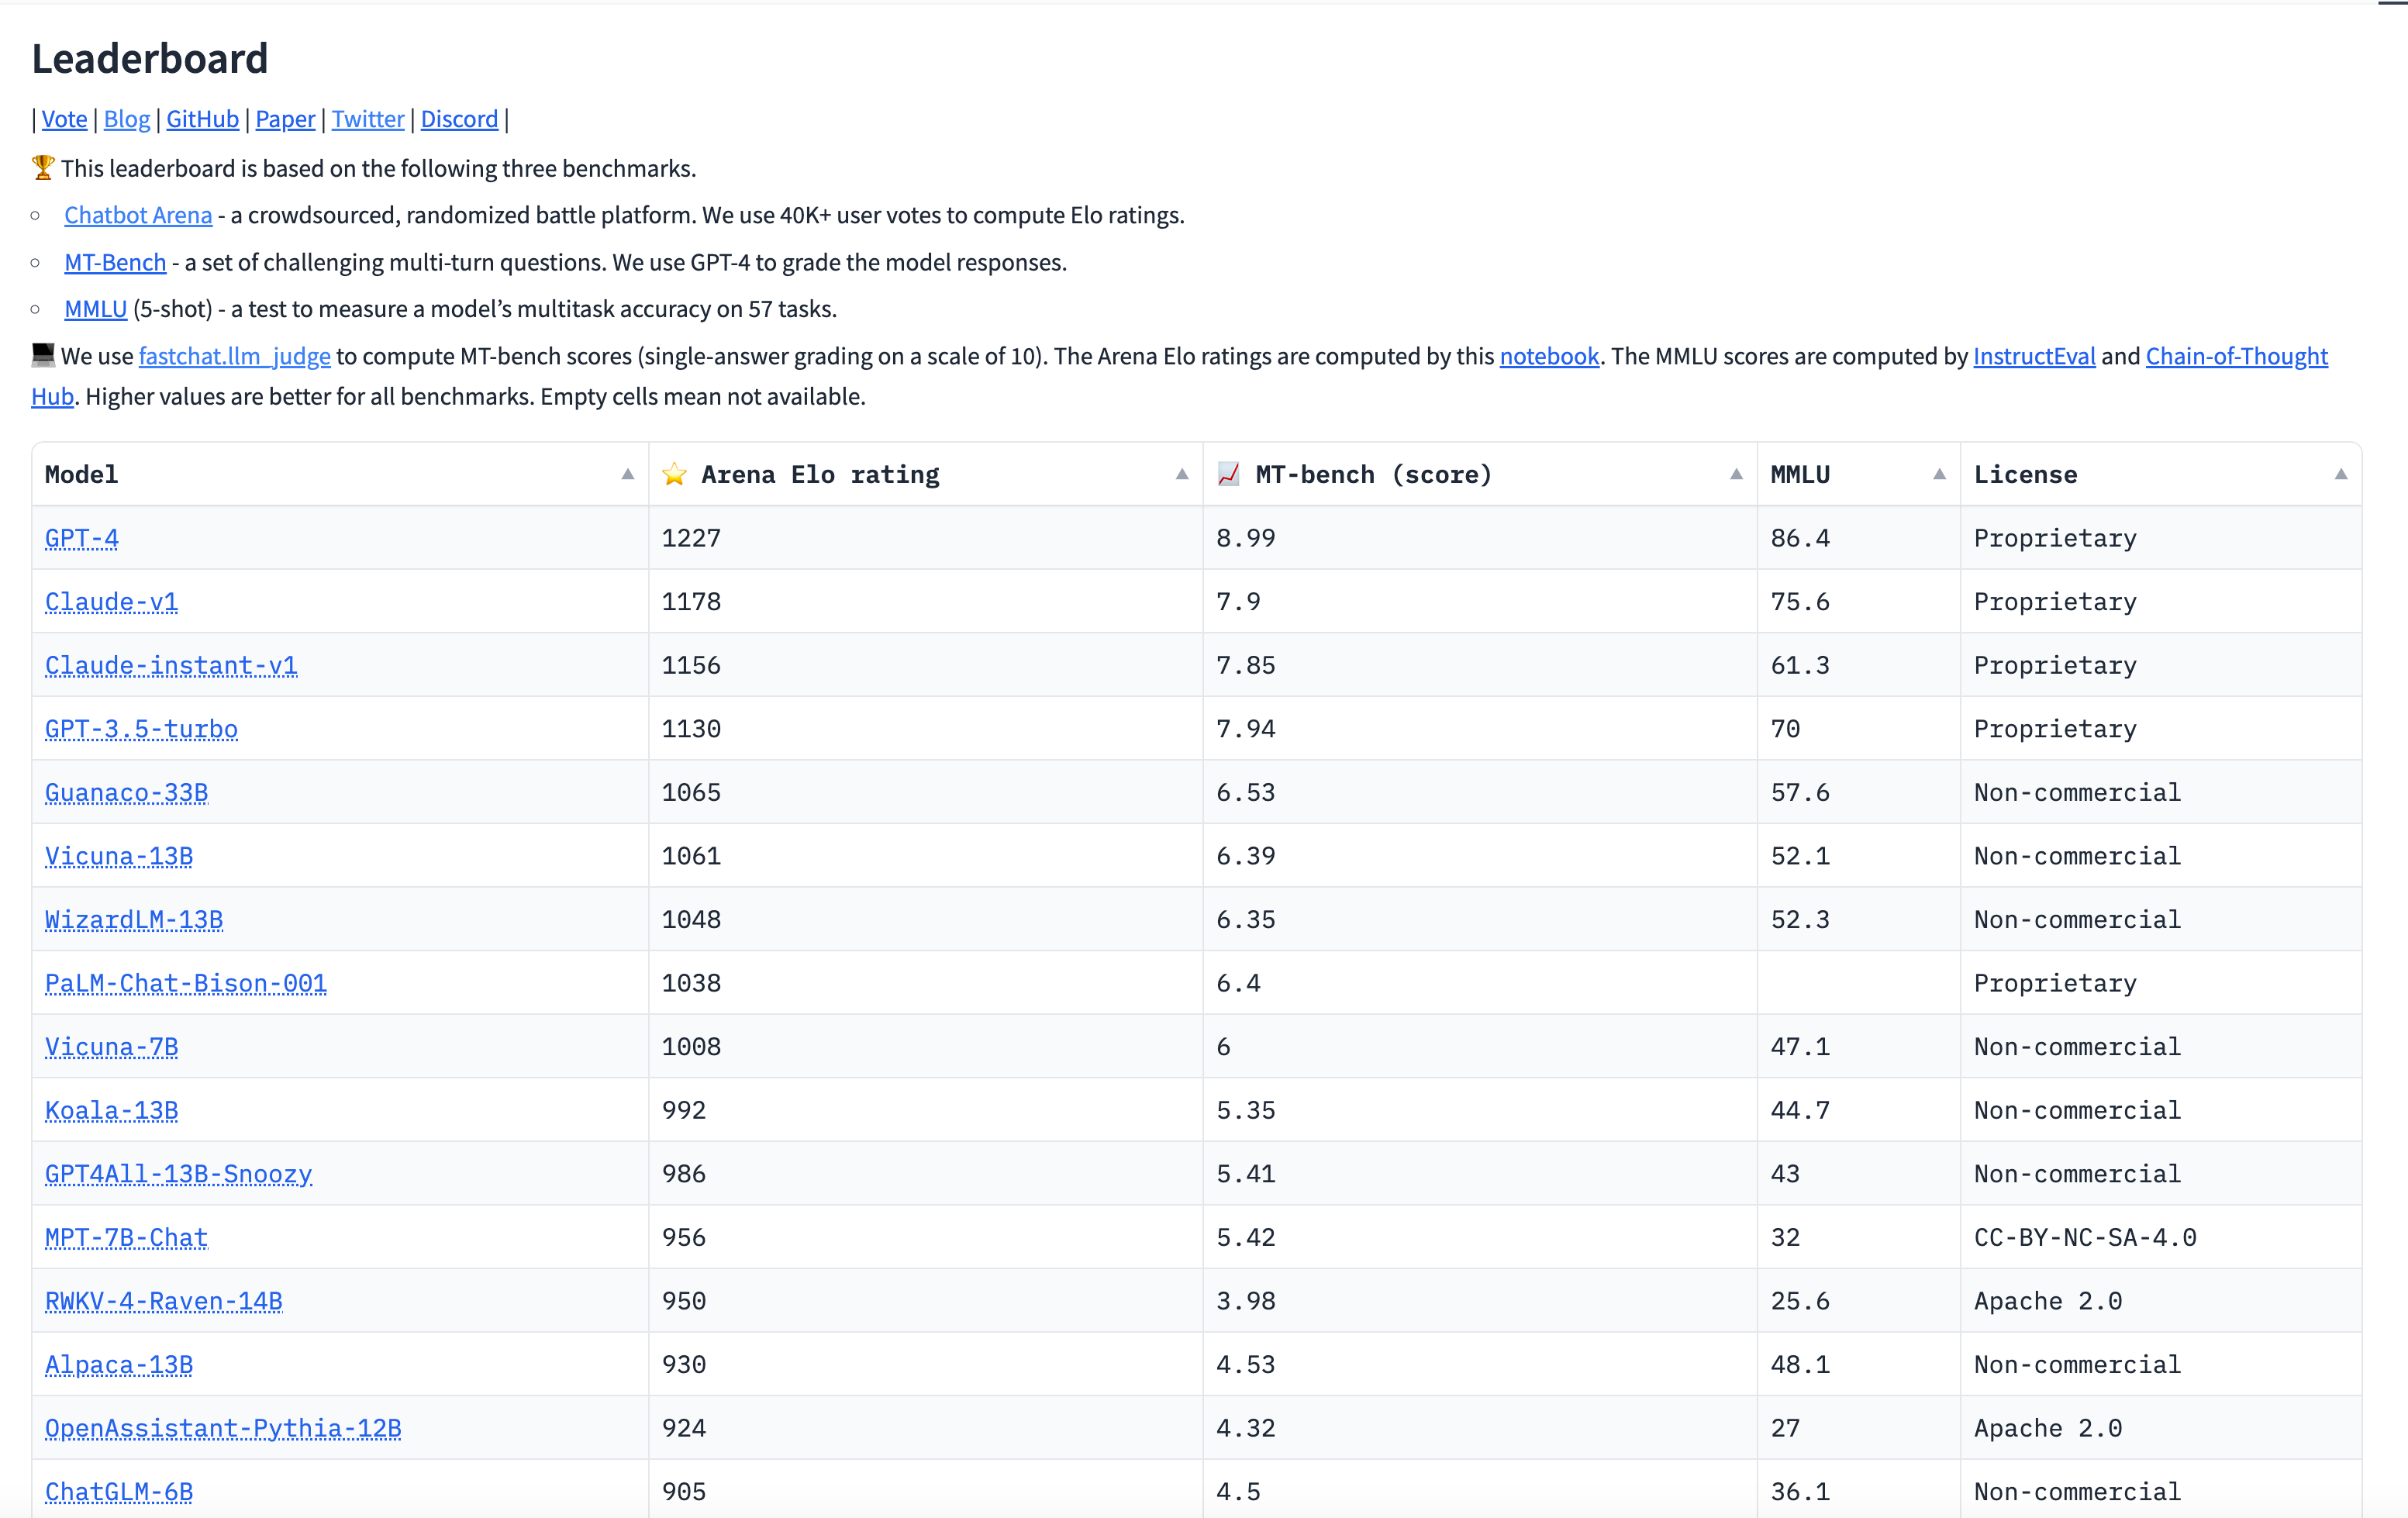Open the WizardLM-13B model link
Screen dimensions: 2408x1518
coord(134,920)
